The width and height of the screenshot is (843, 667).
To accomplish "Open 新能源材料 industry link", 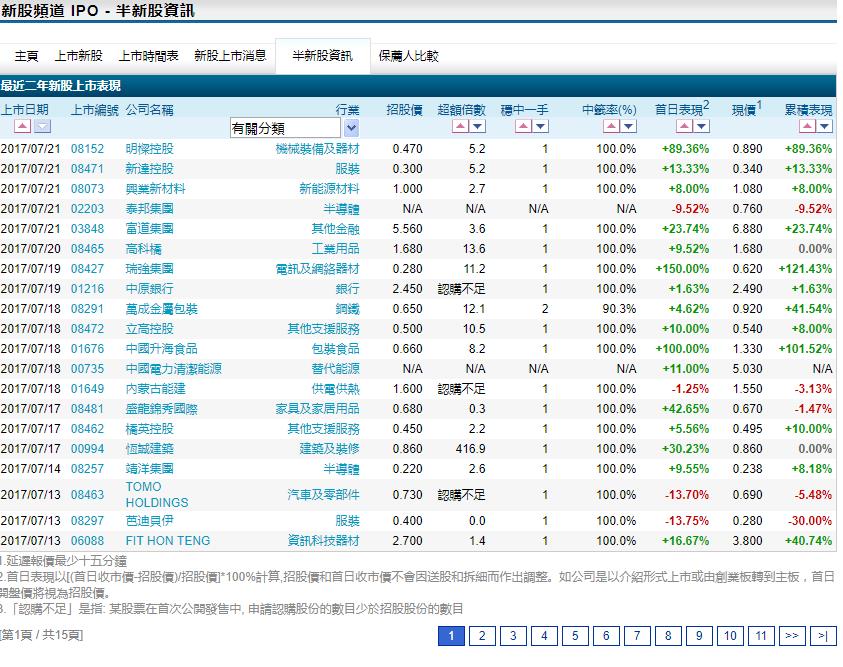I will [329, 189].
